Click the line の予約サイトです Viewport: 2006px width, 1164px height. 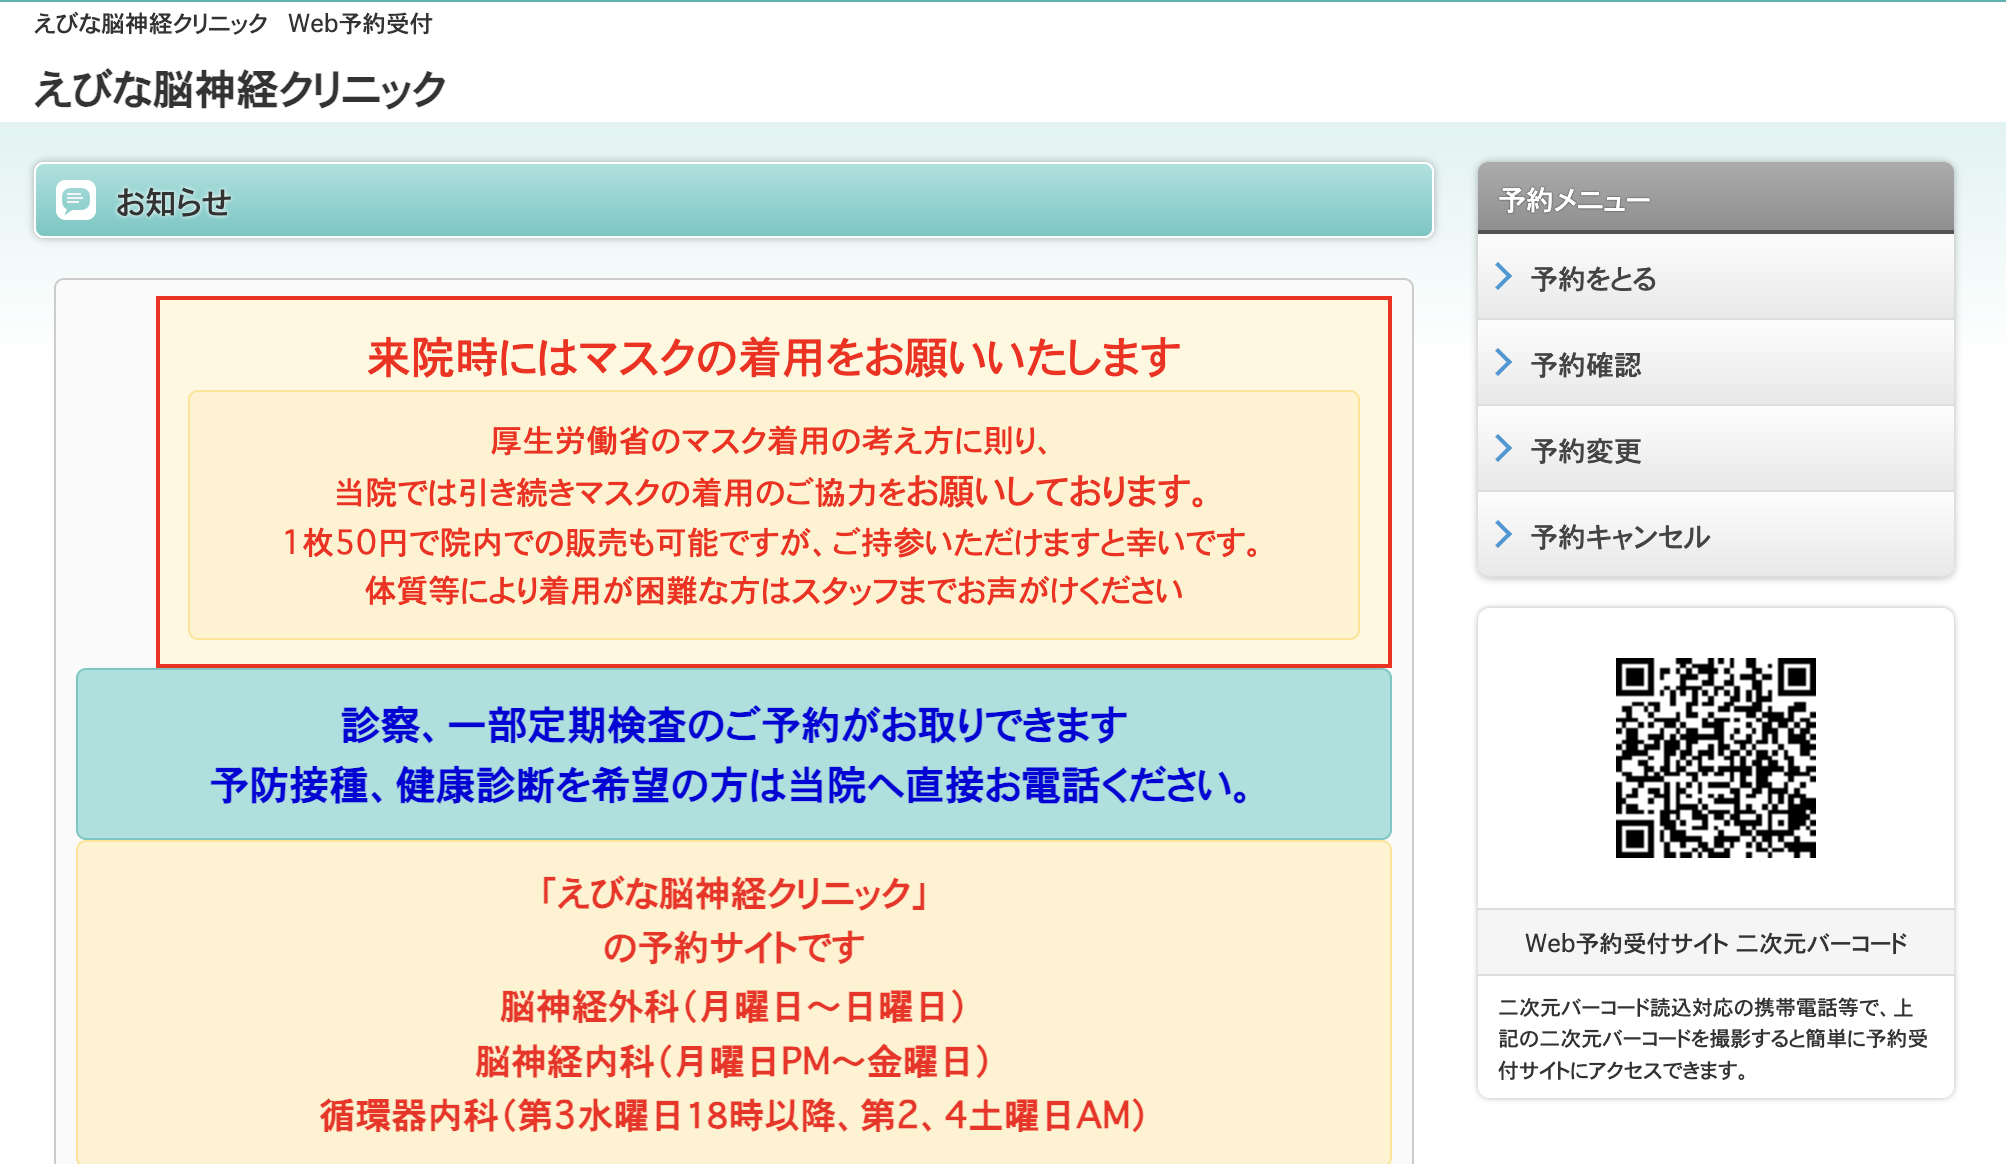tap(734, 946)
